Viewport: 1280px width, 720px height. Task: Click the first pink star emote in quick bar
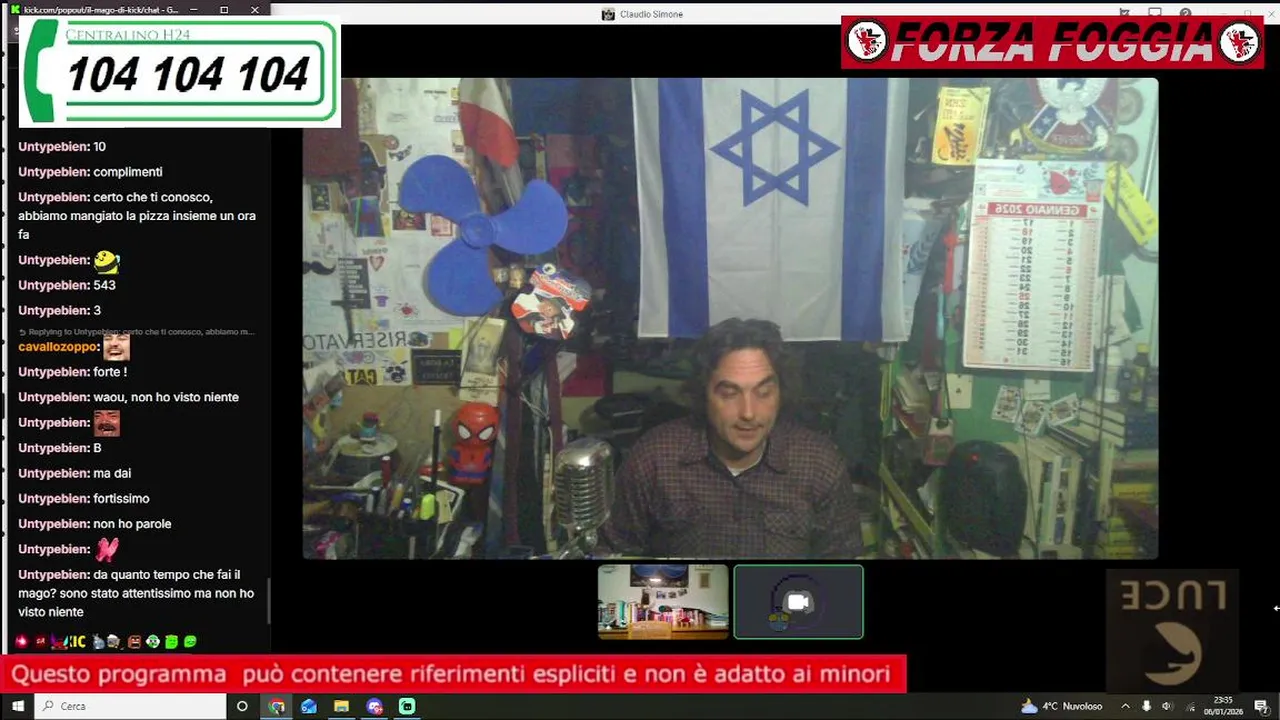[22, 641]
